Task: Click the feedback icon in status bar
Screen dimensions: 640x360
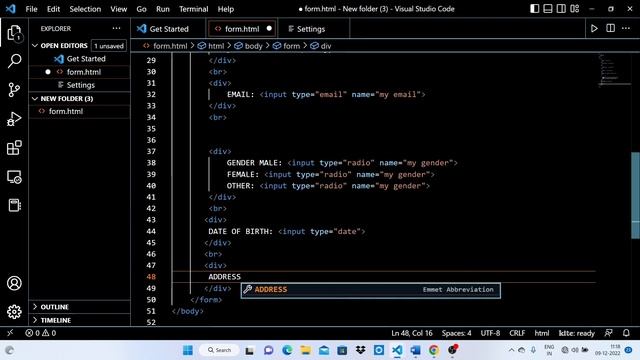Action: [x=609, y=333]
